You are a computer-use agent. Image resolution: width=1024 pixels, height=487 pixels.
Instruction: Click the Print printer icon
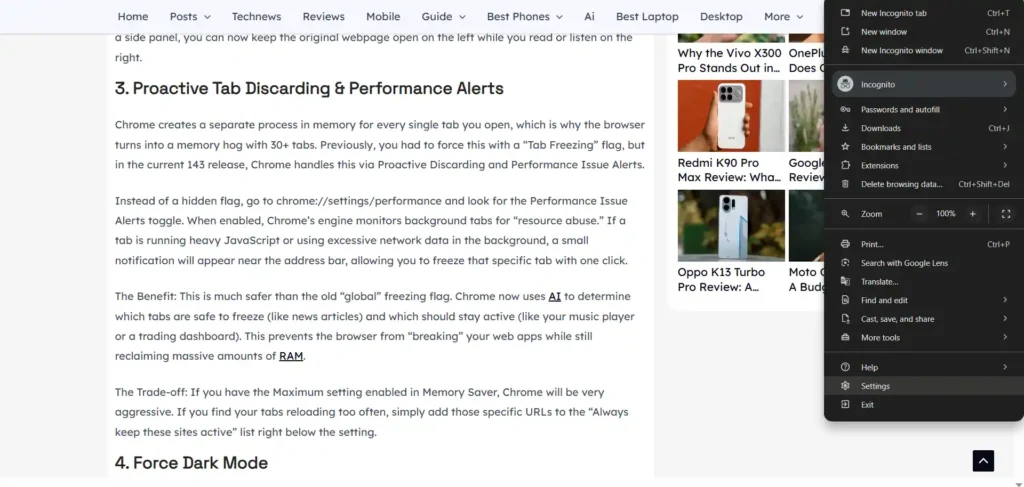(845, 244)
